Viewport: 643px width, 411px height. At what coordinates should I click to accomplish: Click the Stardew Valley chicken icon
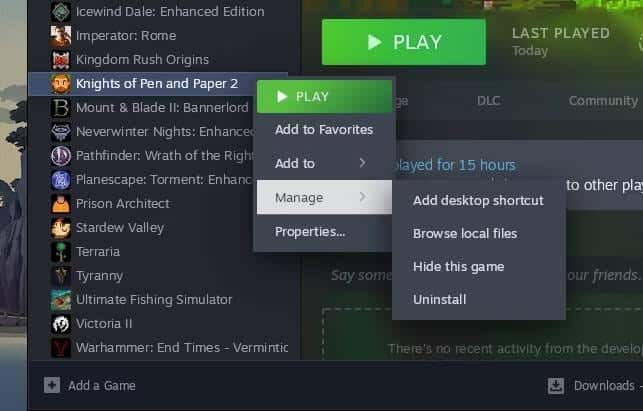pos(61,228)
